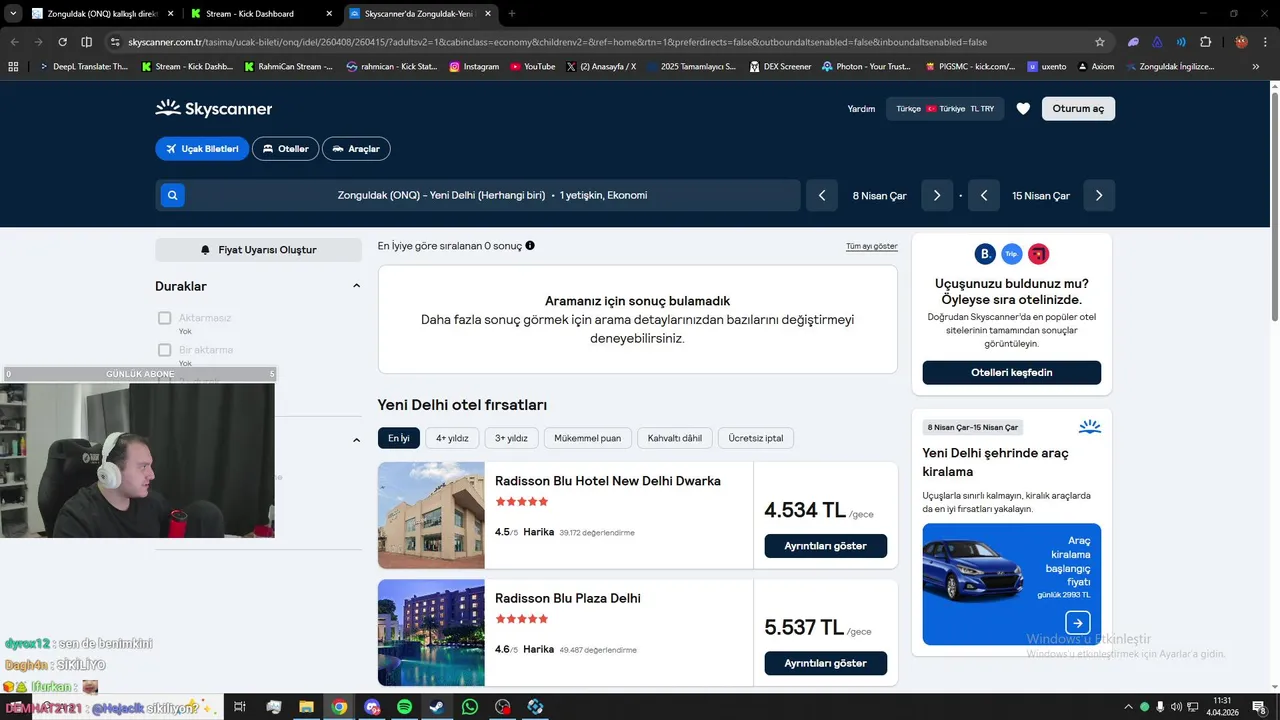Image resolution: width=1280 pixels, height=720 pixels.
Task: Open the DeepL Translate bookmark
Action: coord(84,66)
